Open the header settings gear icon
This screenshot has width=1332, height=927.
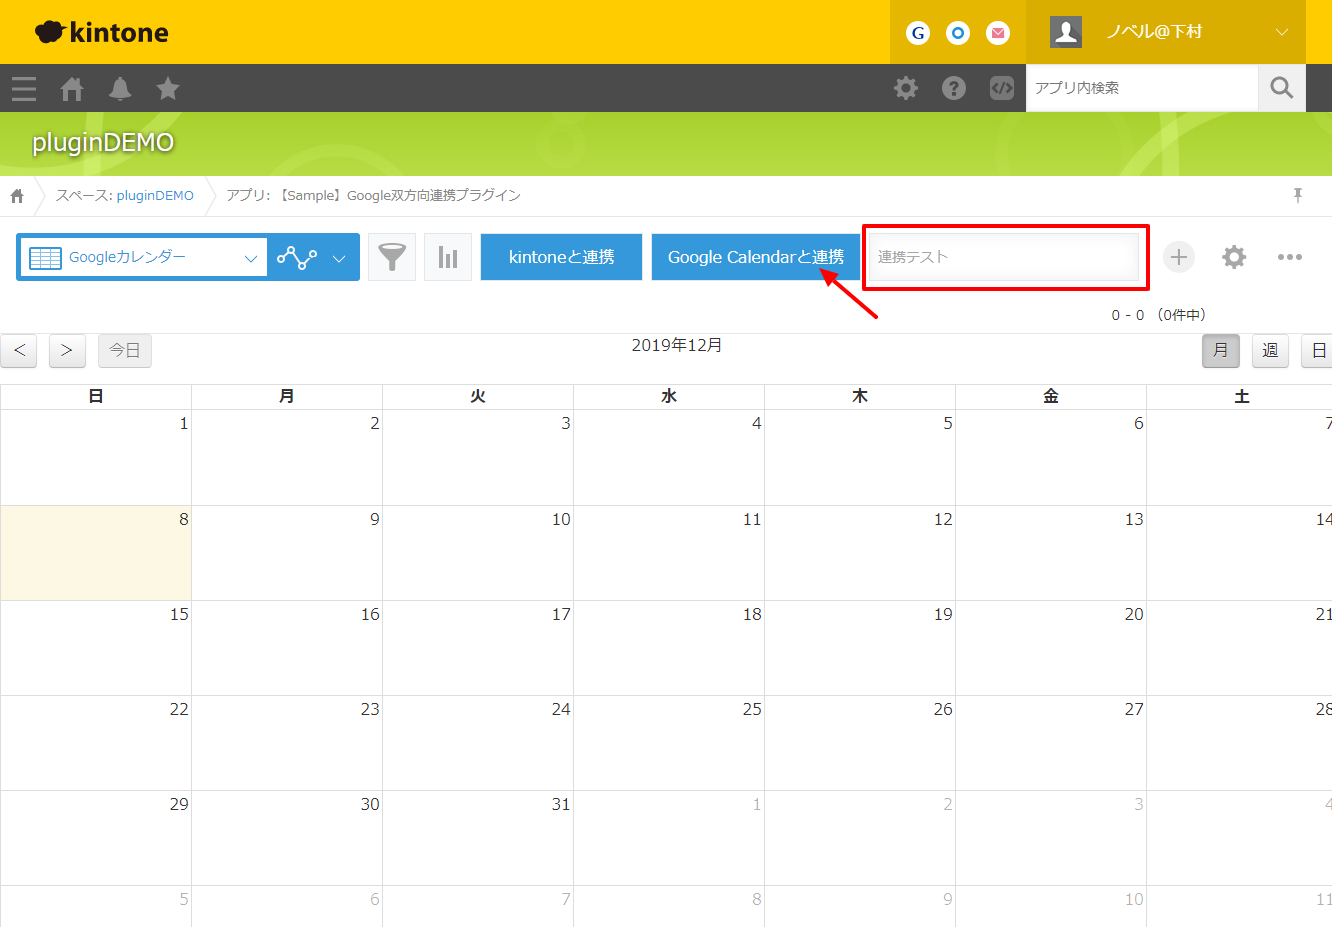click(906, 88)
